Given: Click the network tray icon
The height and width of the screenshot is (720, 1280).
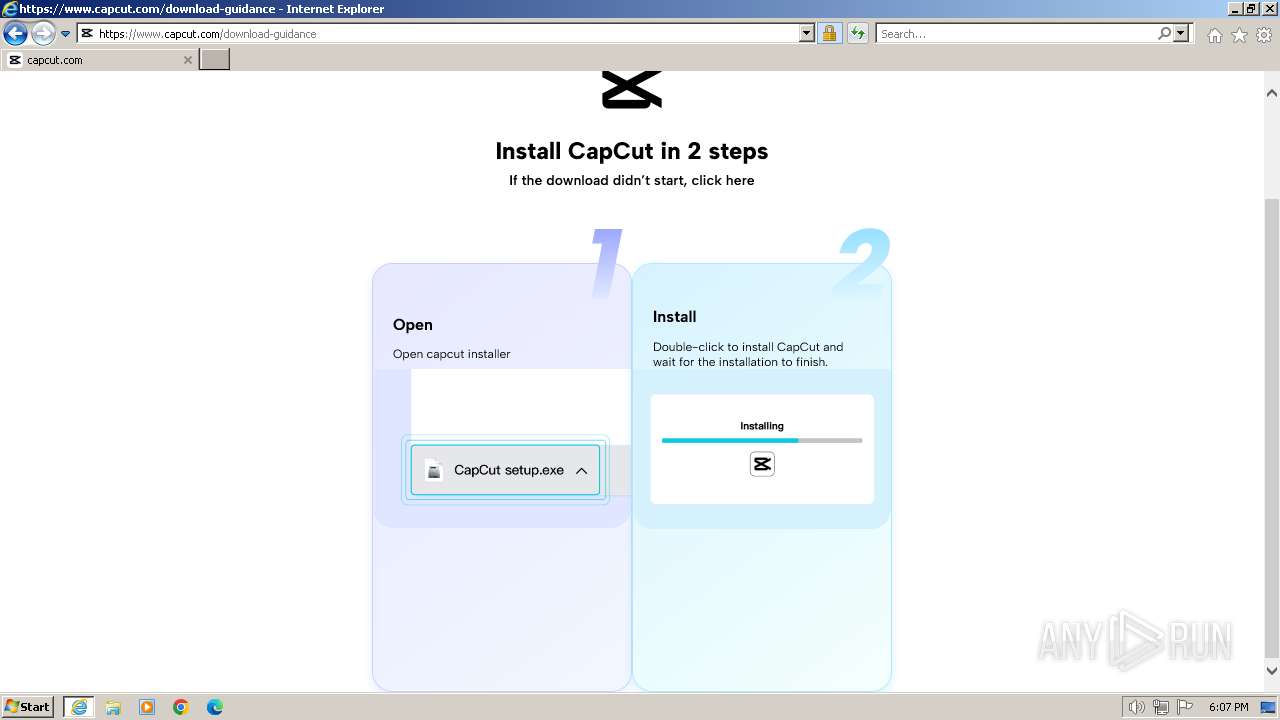Looking at the screenshot, I should coord(1161,707).
